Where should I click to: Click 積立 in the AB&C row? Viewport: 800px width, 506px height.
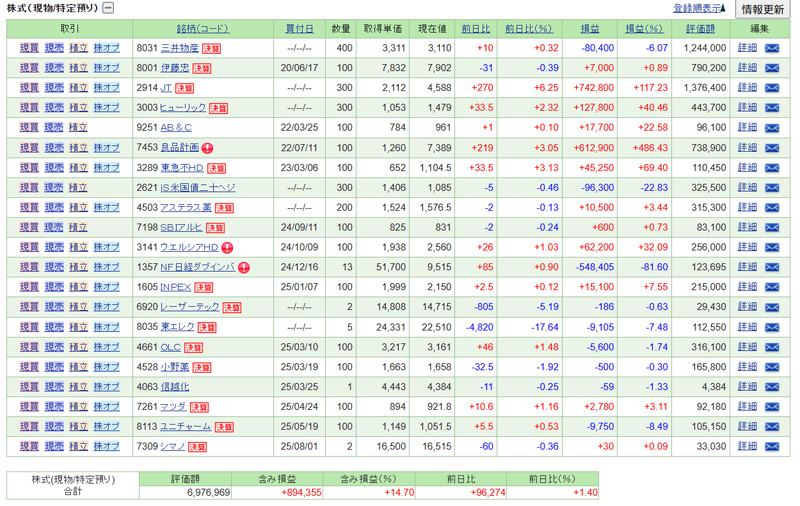click(x=78, y=128)
